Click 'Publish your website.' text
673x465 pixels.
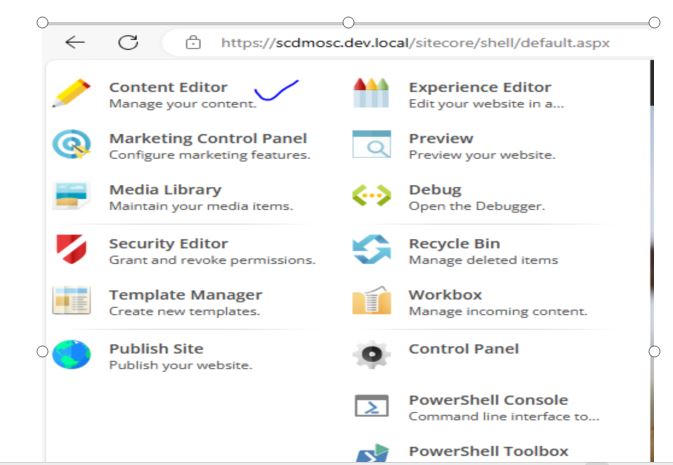[181, 365]
